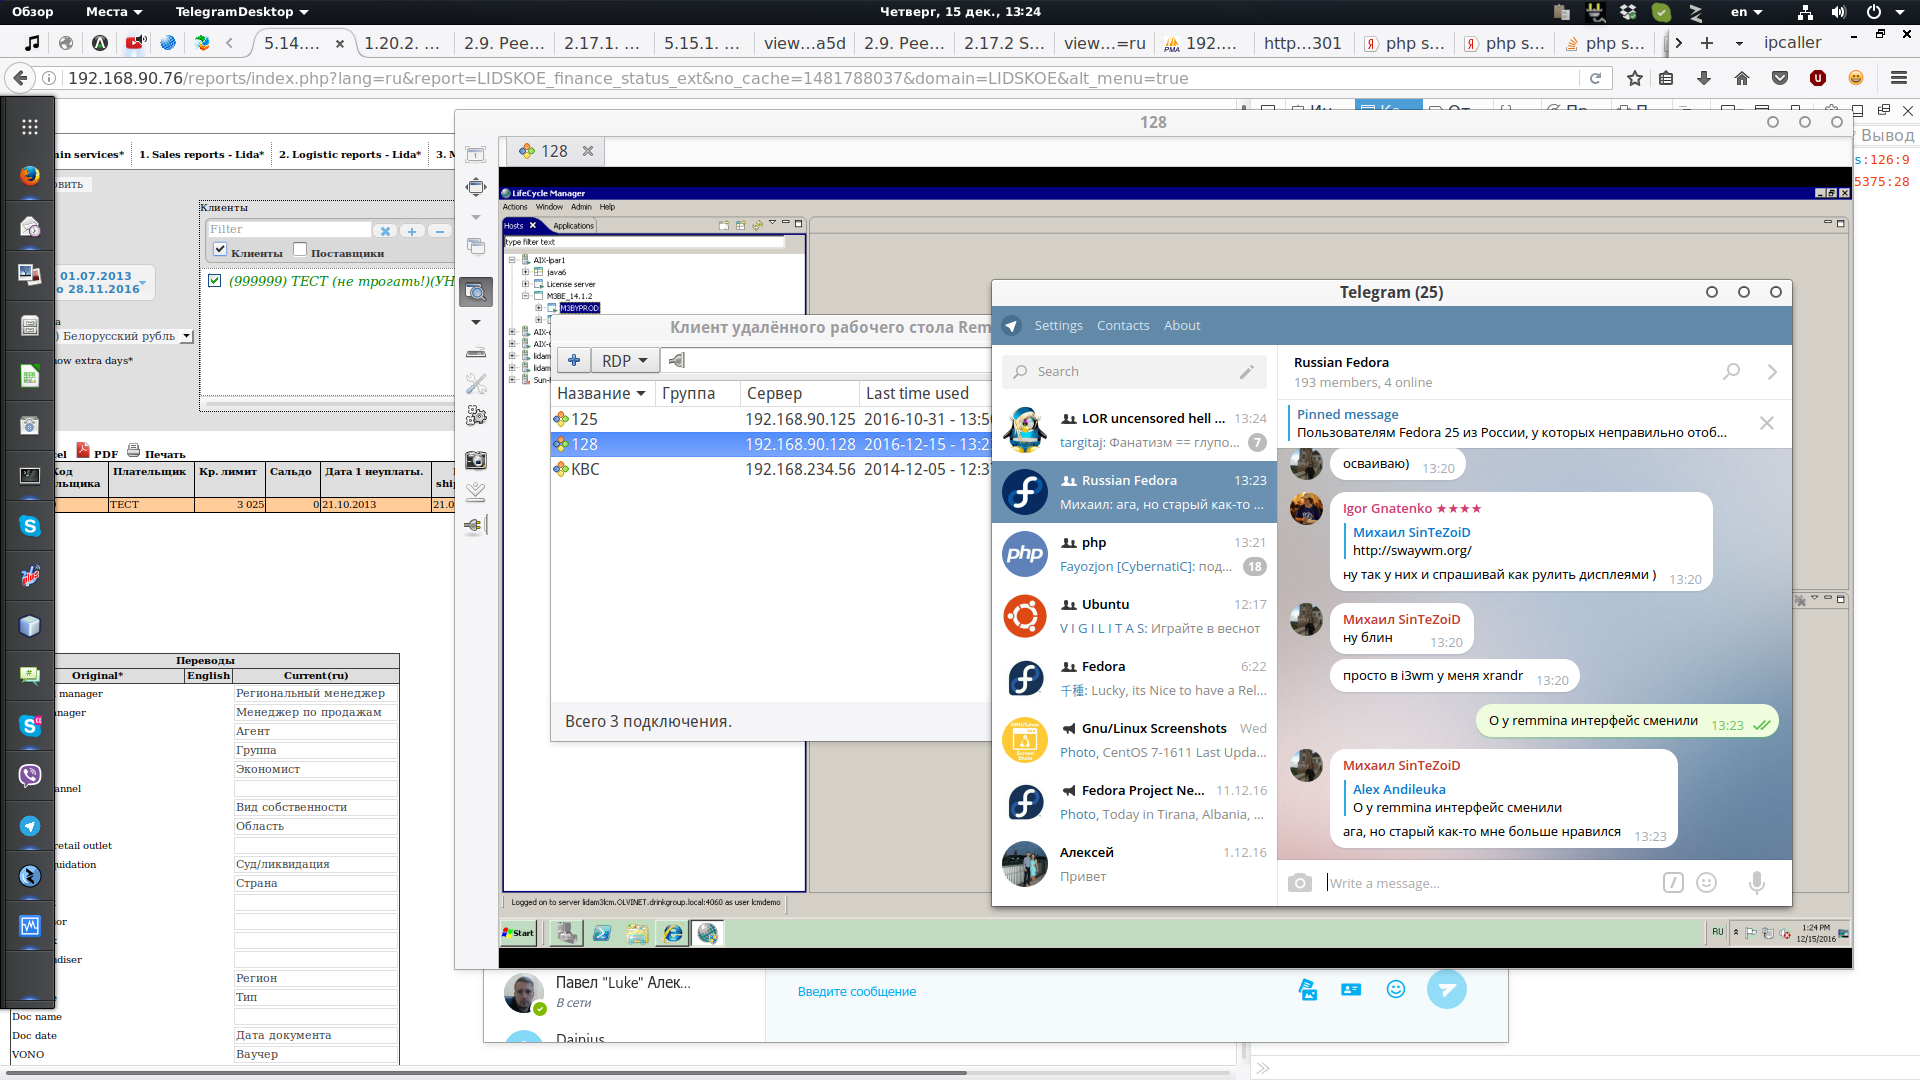This screenshot has height=1080, width=1920.
Task: Expand License server tree node
Action: tap(525, 284)
